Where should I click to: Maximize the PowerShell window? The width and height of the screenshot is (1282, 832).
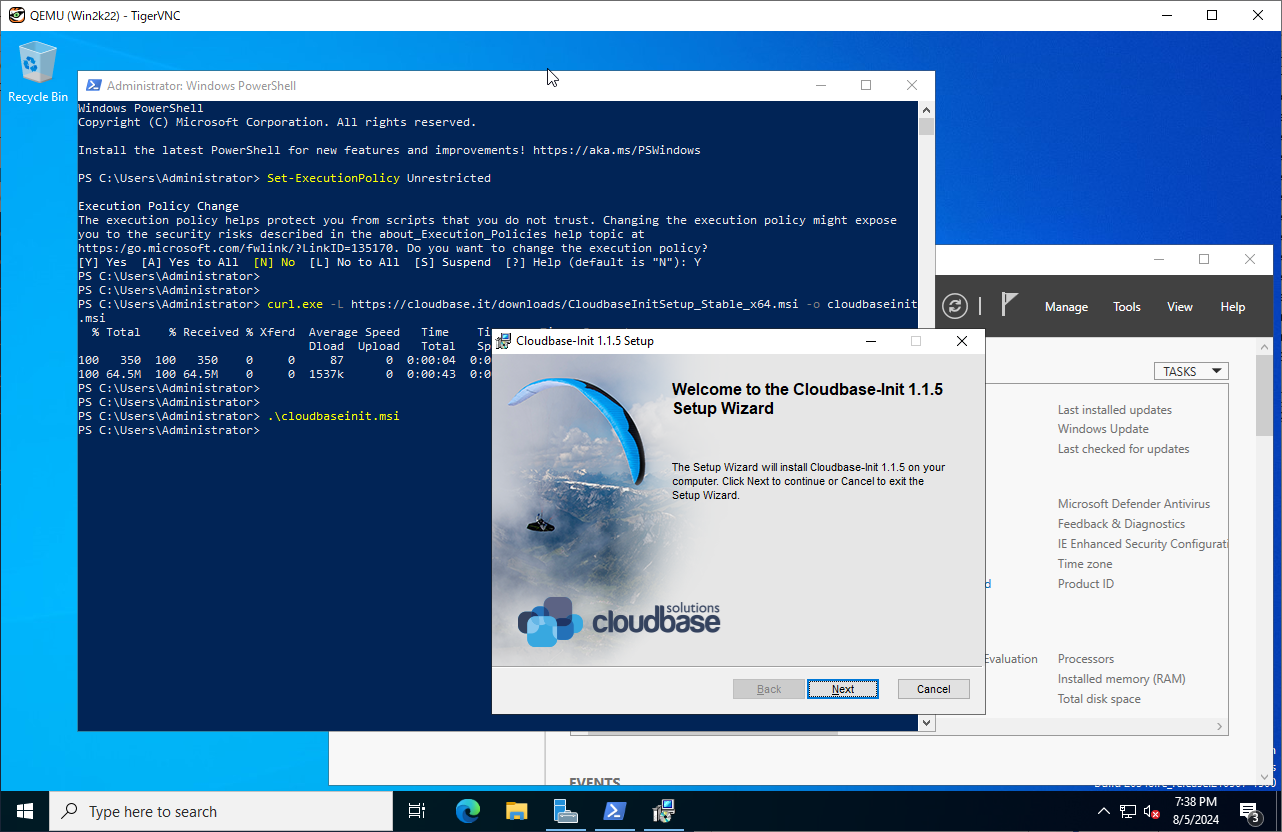(866, 86)
